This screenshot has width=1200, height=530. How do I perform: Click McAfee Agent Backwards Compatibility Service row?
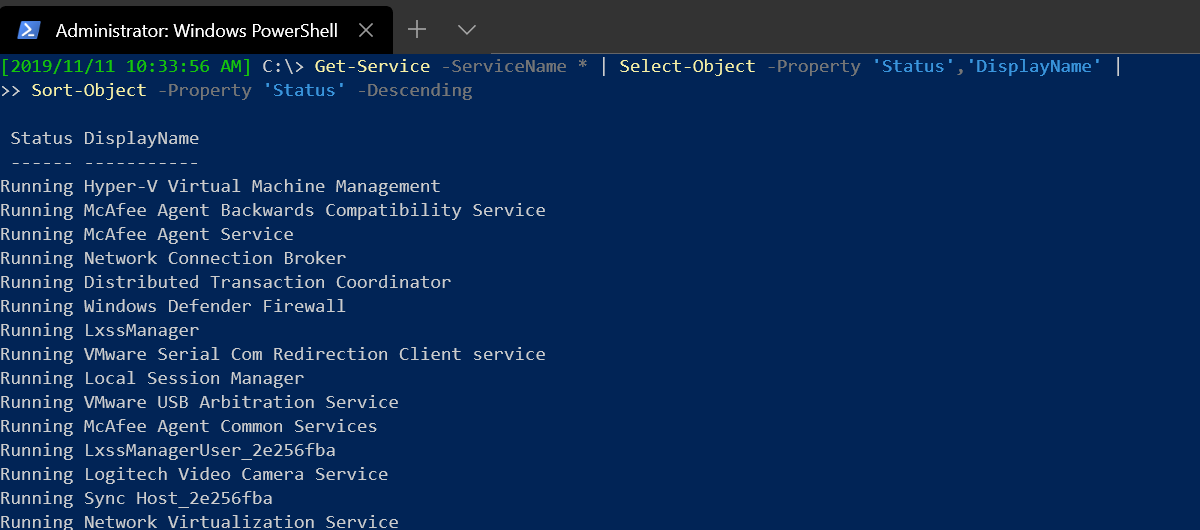273,210
